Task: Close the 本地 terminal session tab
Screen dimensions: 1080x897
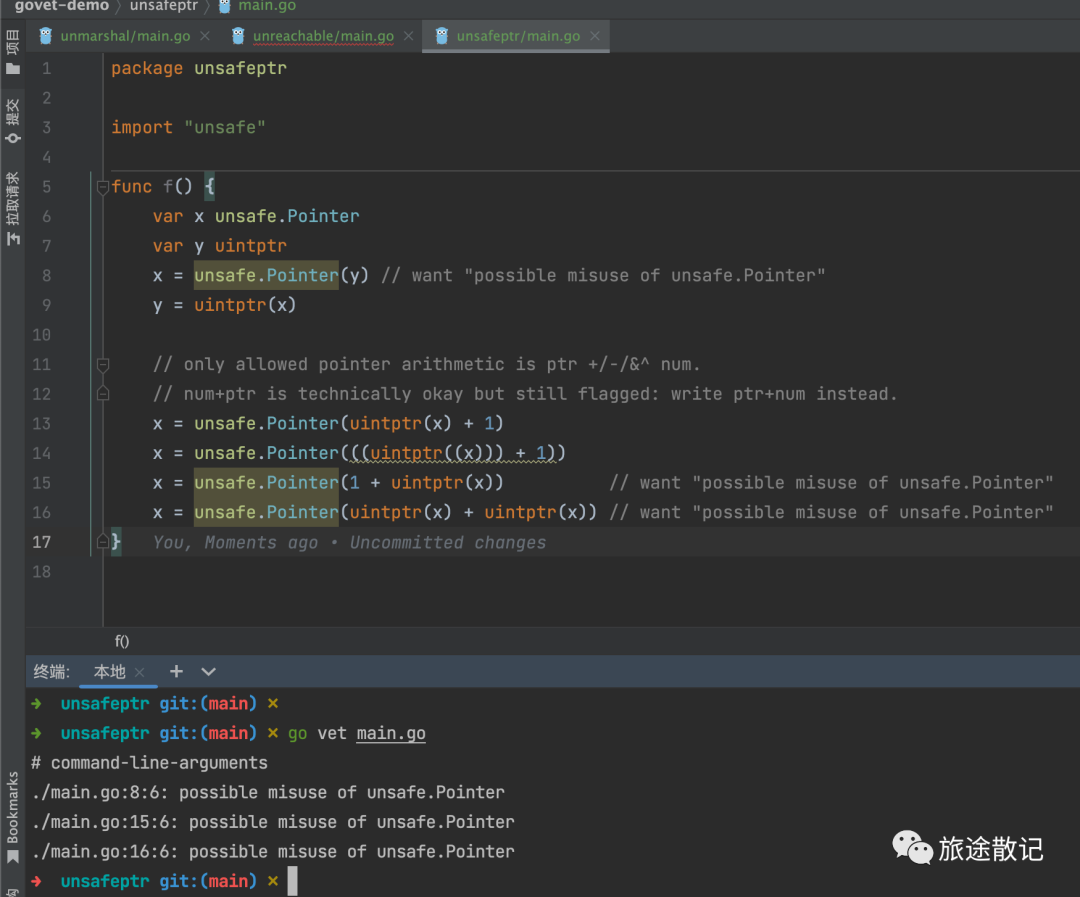Action: tap(140, 672)
